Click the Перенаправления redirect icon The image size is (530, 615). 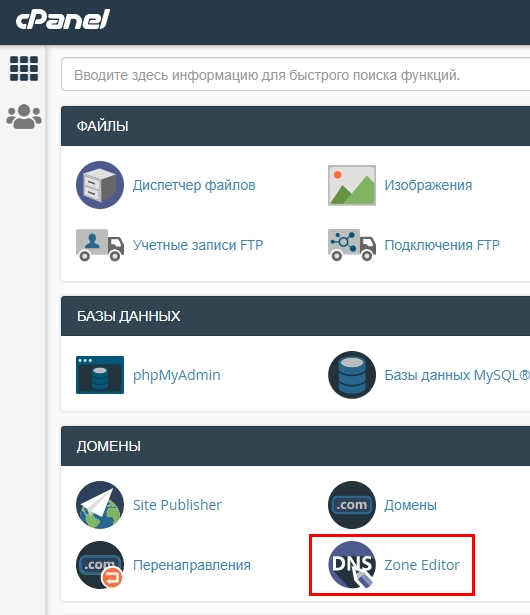(x=100, y=565)
